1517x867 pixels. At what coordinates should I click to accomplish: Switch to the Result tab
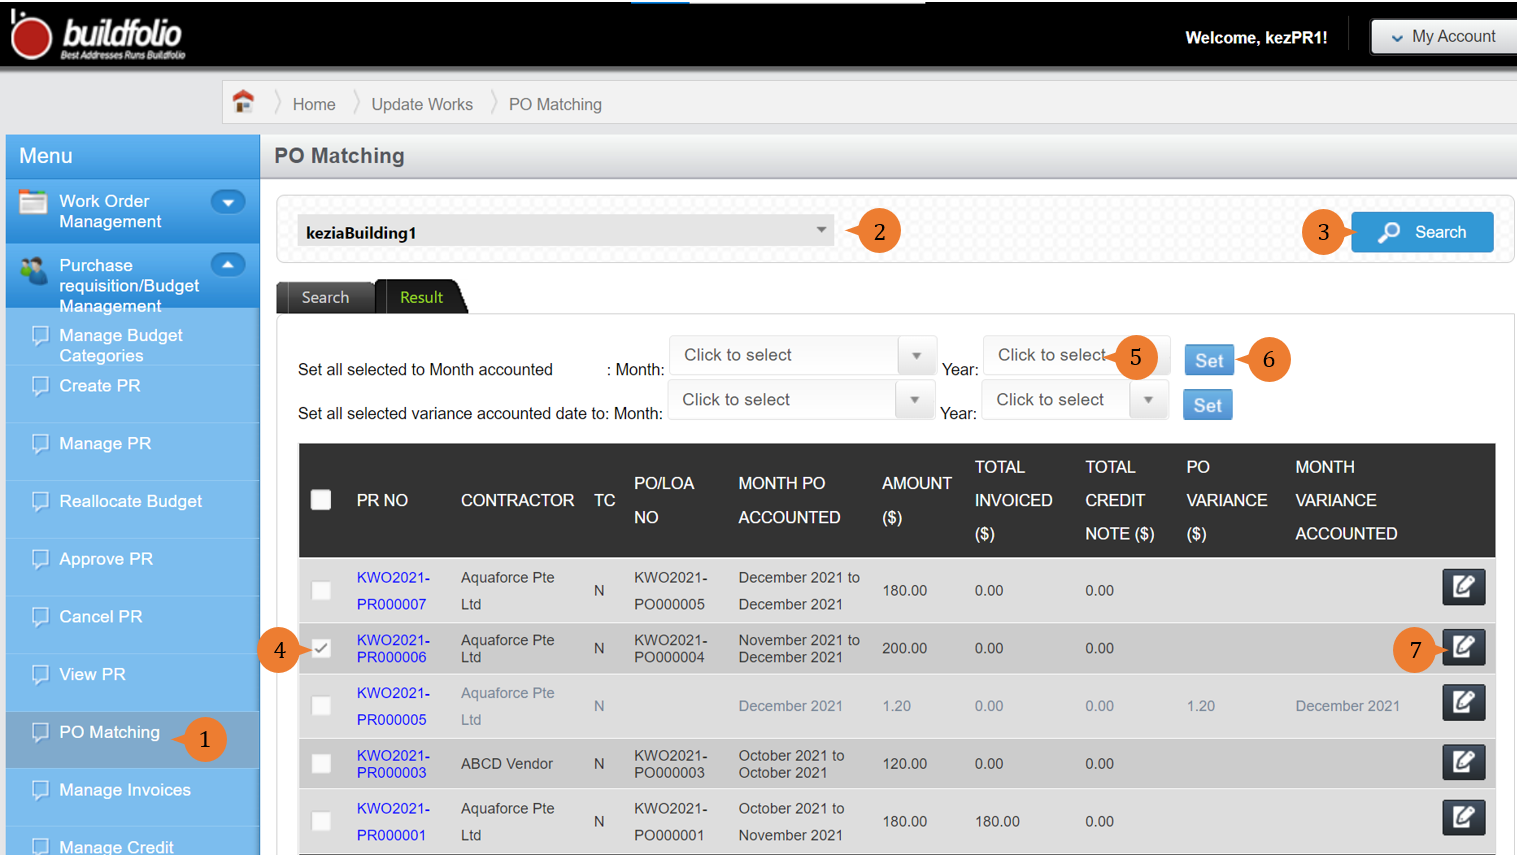421,297
